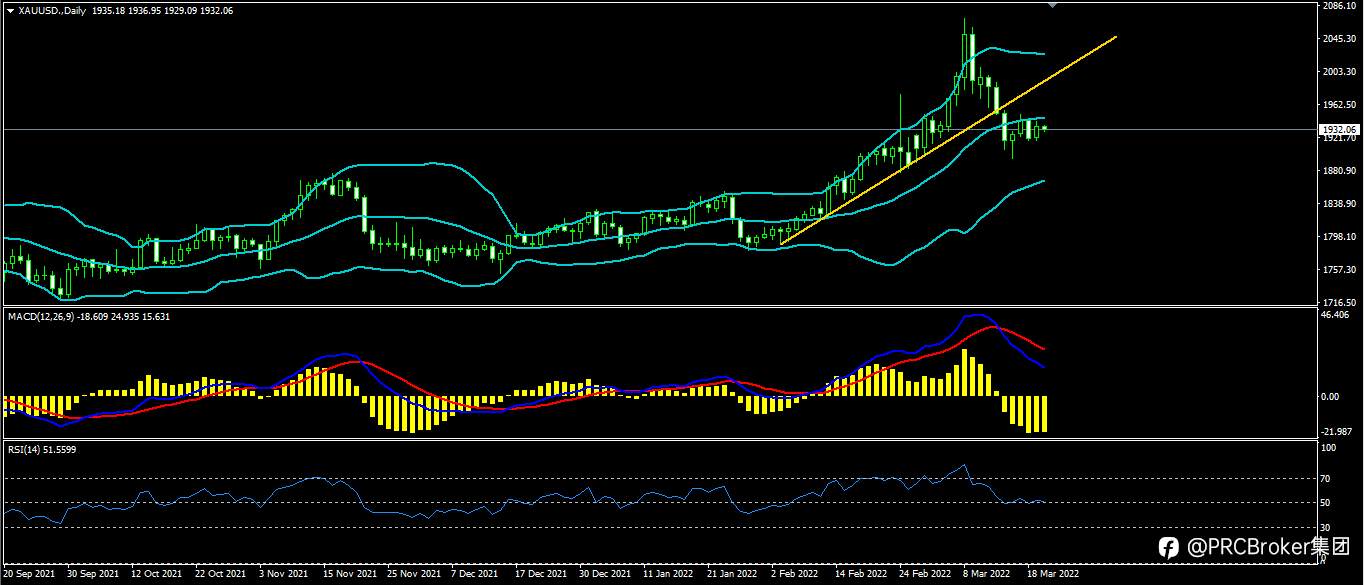
Task: Click the chart shift triangle marker
Action: pyautogui.click(x=1051, y=5)
